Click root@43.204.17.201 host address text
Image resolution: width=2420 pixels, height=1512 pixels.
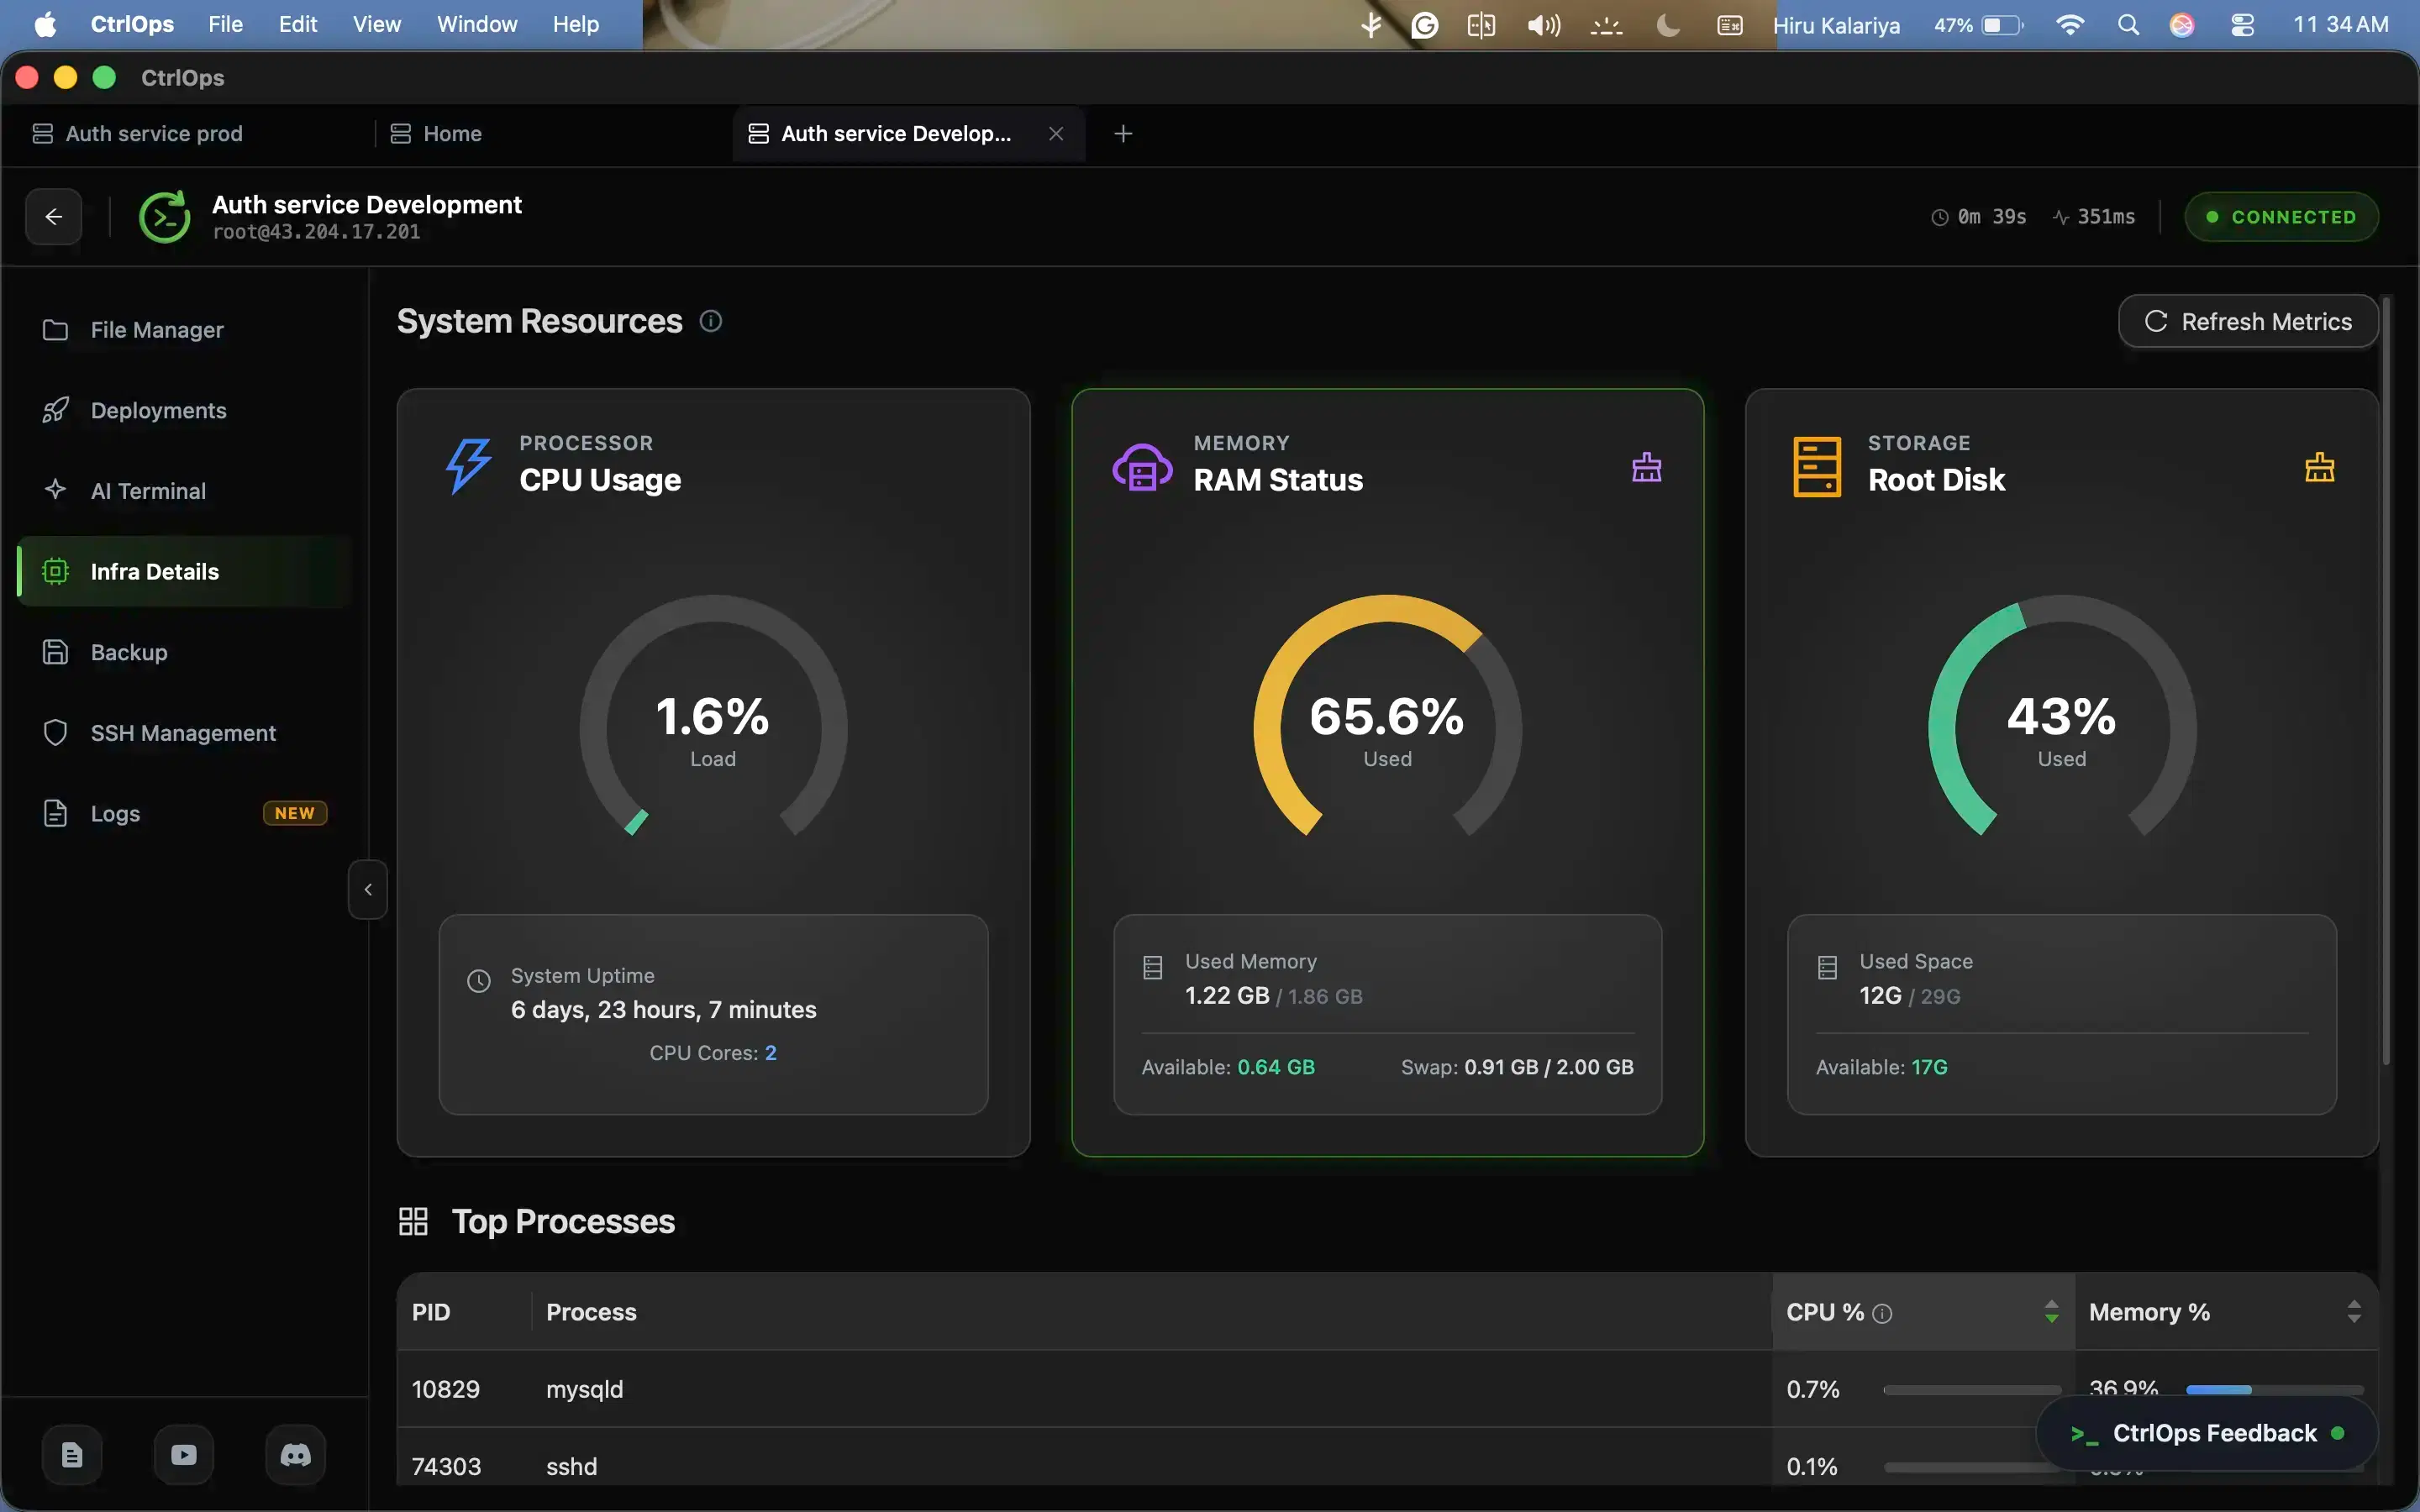pyautogui.click(x=316, y=232)
